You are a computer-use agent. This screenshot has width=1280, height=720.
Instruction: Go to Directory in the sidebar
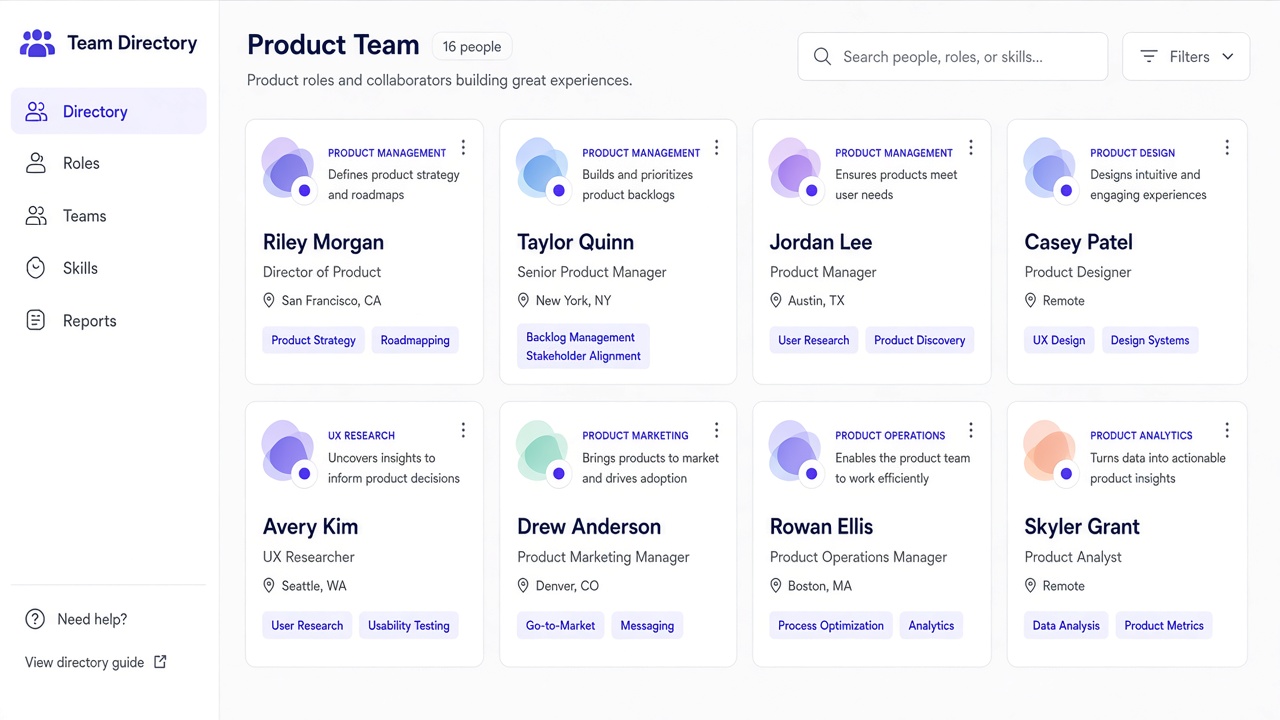click(109, 111)
